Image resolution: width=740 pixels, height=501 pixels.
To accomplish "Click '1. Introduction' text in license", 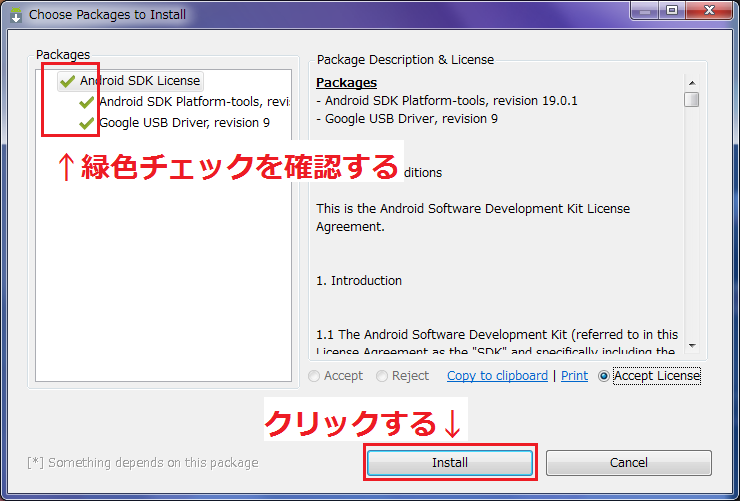I will (359, 281).
